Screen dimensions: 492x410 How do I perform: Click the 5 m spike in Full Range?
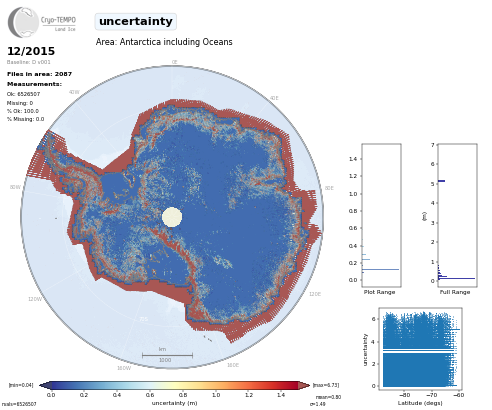point(442,181)
